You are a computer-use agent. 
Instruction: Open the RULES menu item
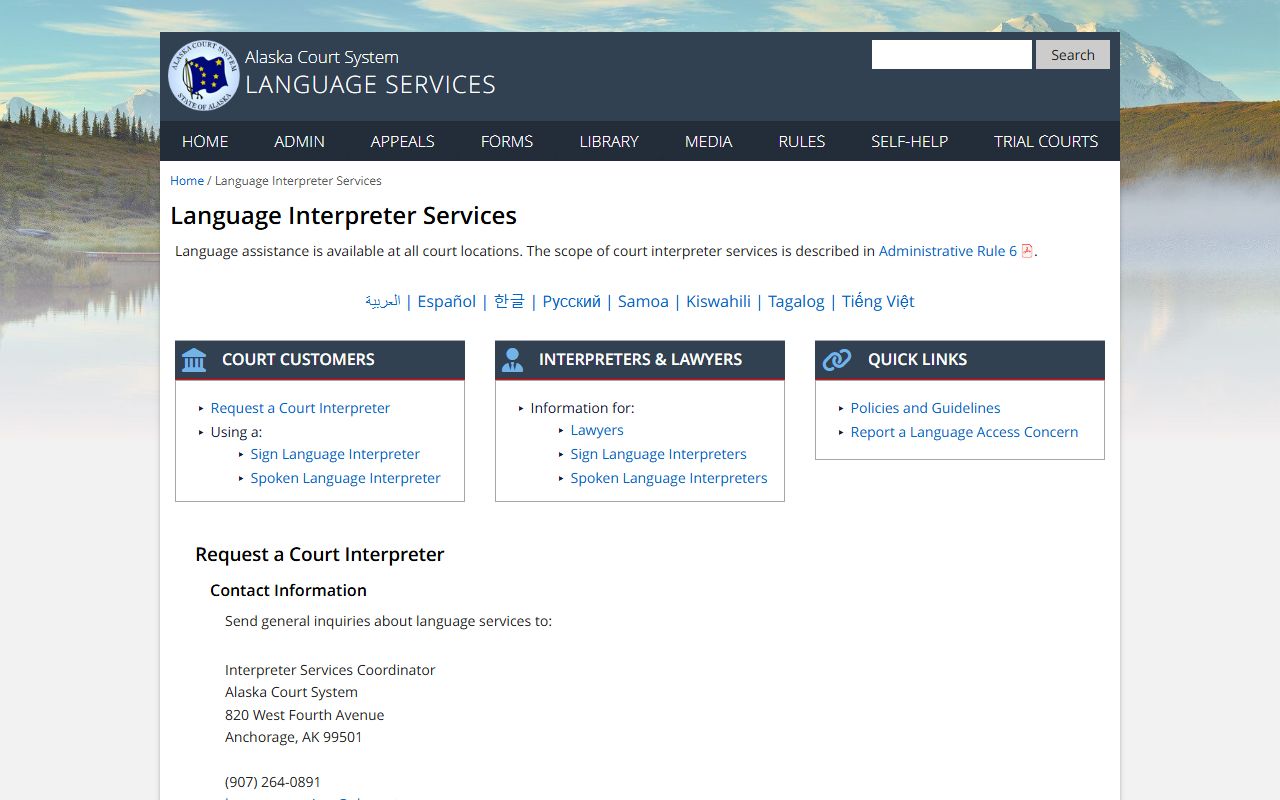[802, 141]
